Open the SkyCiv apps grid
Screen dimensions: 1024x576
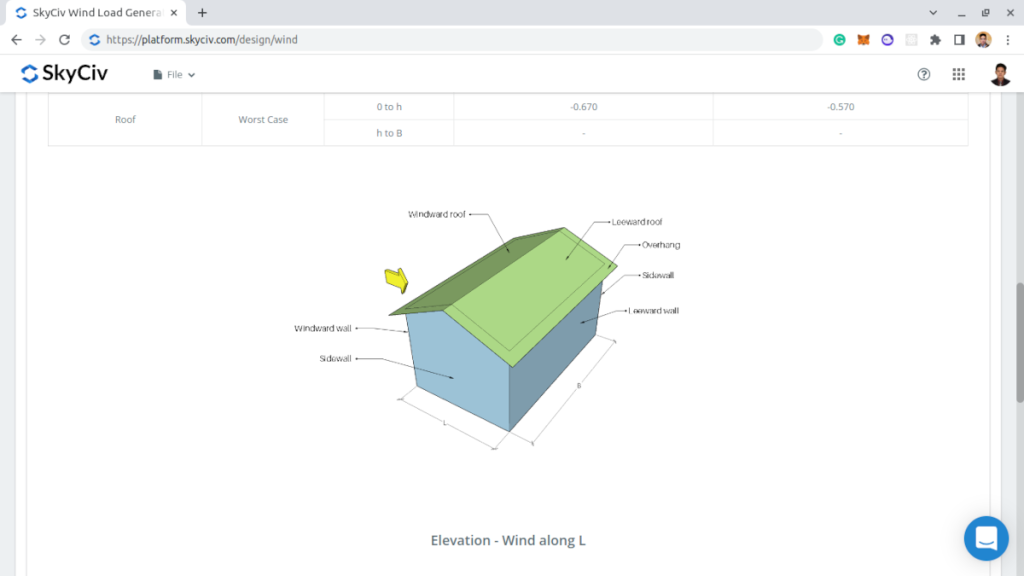click(958, 75)
